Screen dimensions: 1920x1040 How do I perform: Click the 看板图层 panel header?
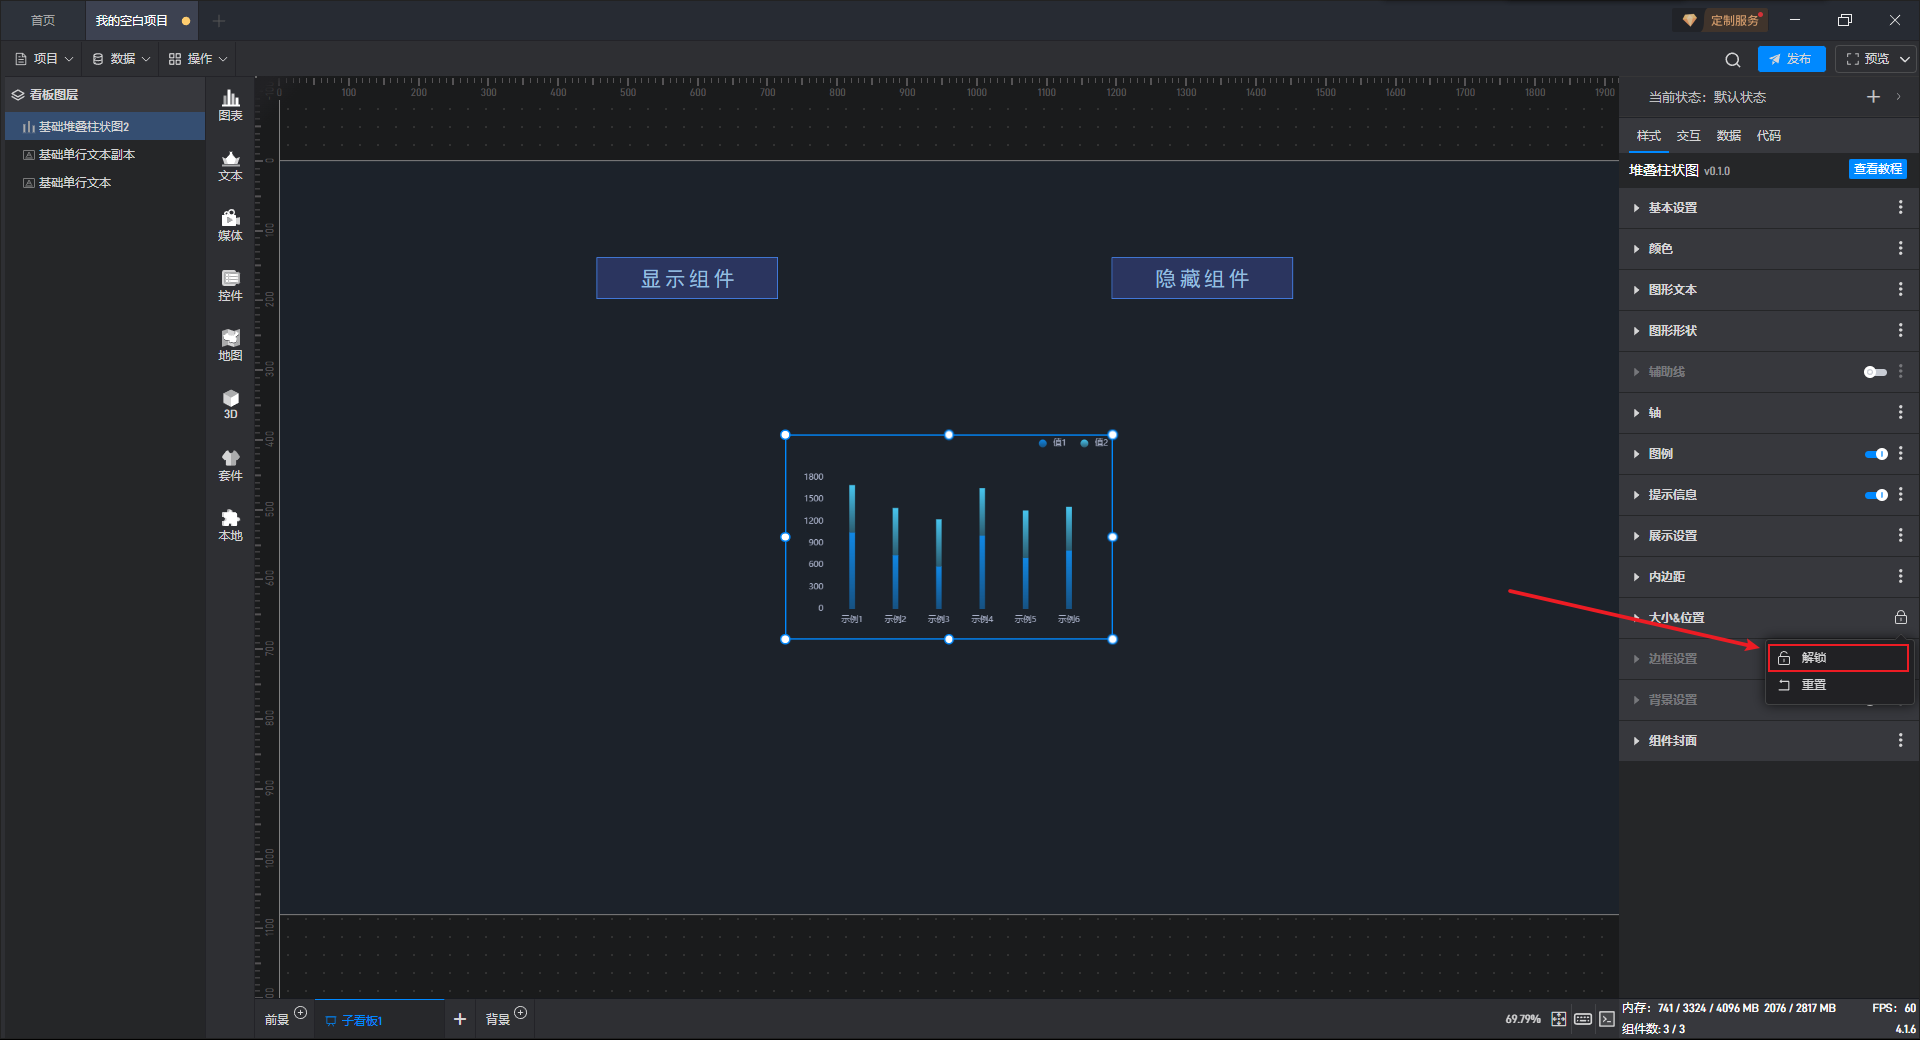click(105, 94)
